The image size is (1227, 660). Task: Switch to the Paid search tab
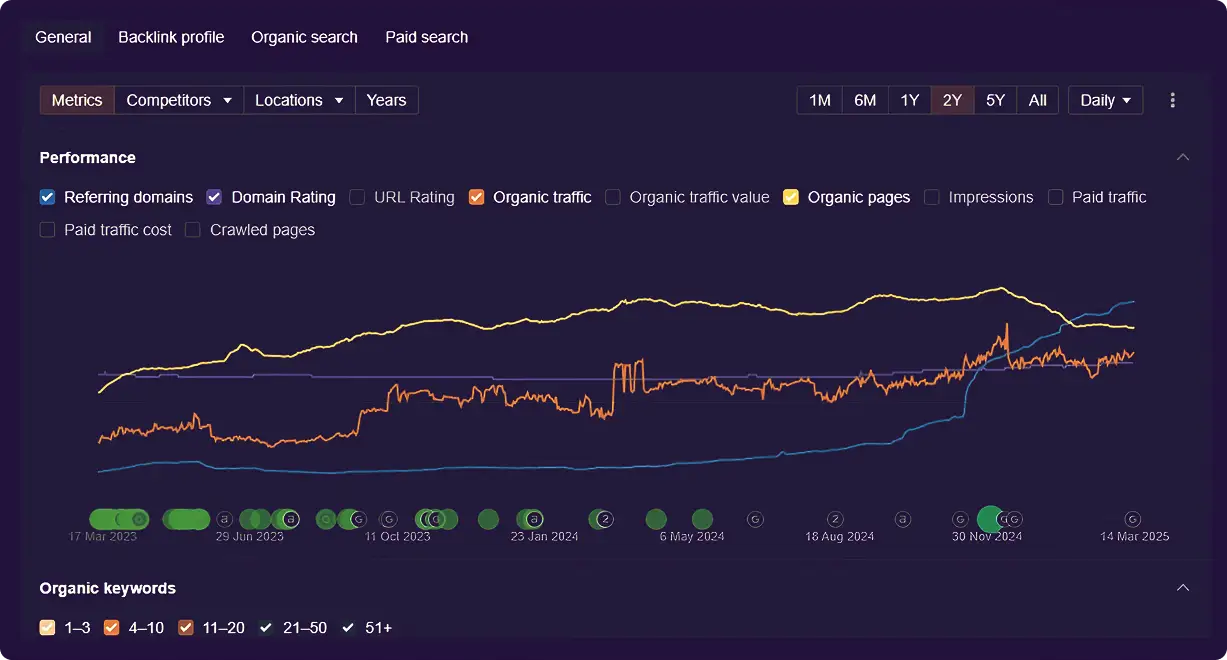[426, 37]
